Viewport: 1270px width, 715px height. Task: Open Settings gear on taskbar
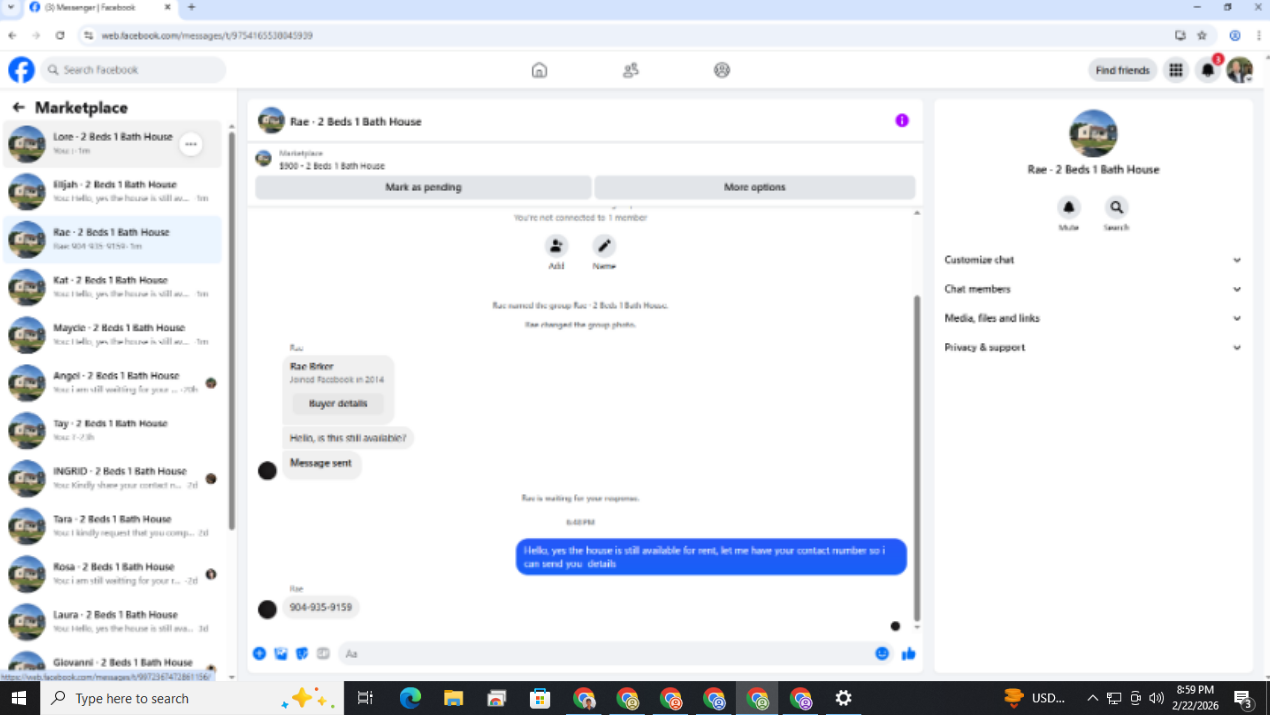(843, 698)
